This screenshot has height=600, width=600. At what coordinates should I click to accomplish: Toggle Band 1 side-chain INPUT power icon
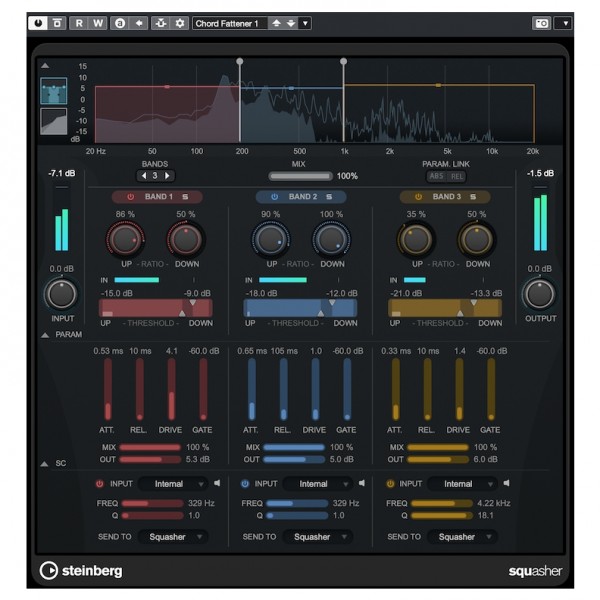click(99, 484)
